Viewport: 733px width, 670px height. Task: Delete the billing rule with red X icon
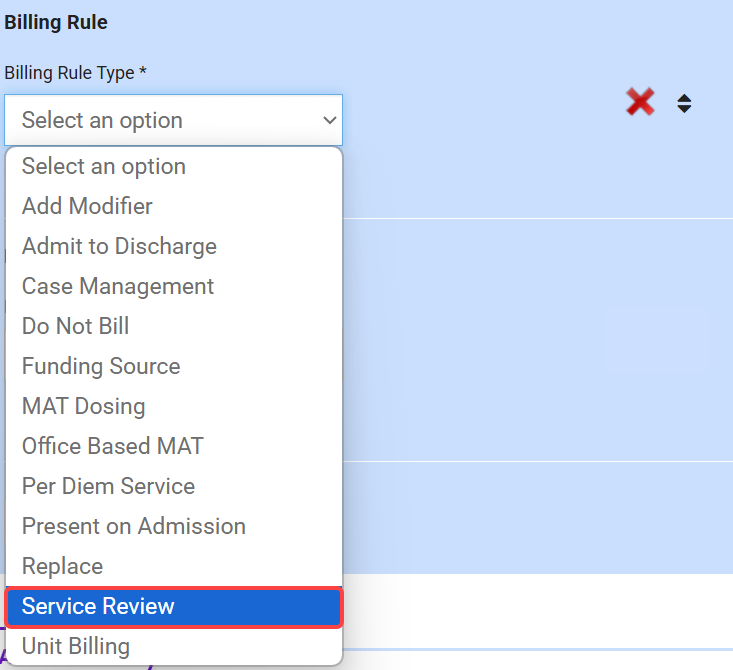coord(640,102)
